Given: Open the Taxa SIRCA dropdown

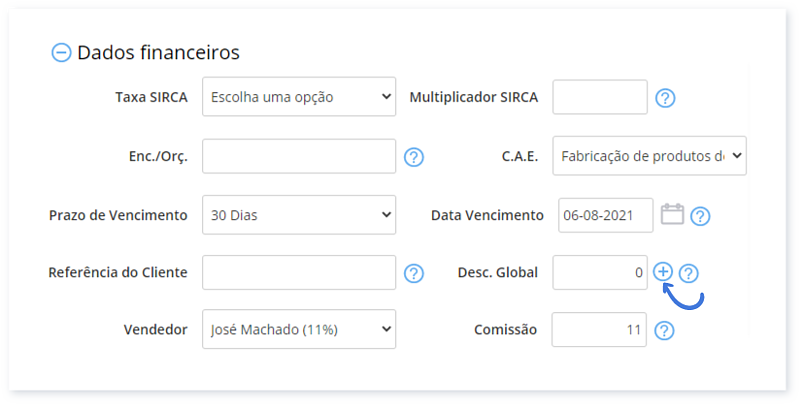Looking at the screenshot, I should [299, 97].
